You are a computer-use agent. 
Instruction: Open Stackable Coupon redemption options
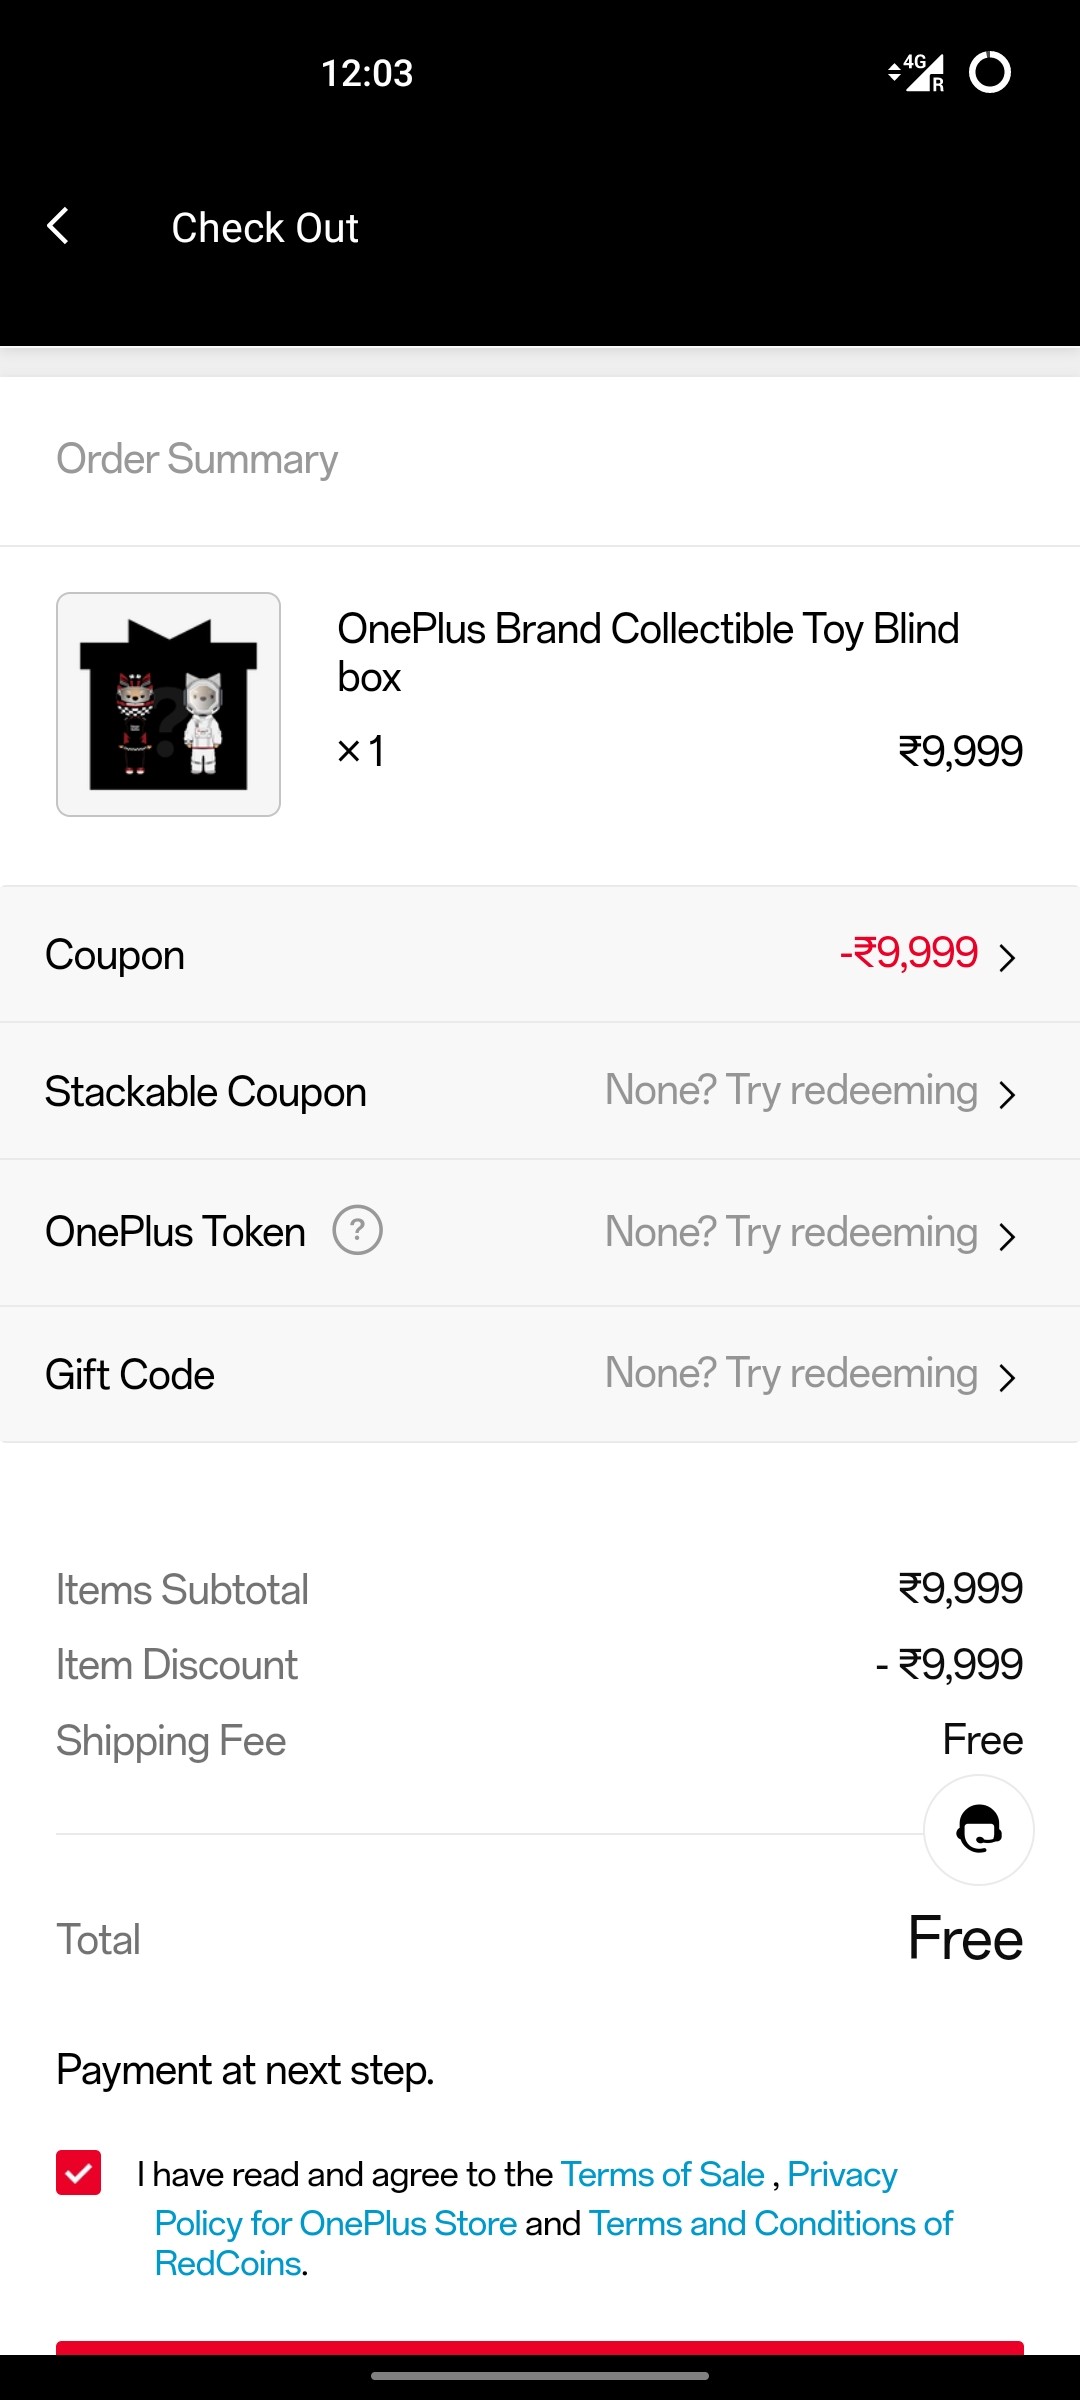tap(540, 1091)
